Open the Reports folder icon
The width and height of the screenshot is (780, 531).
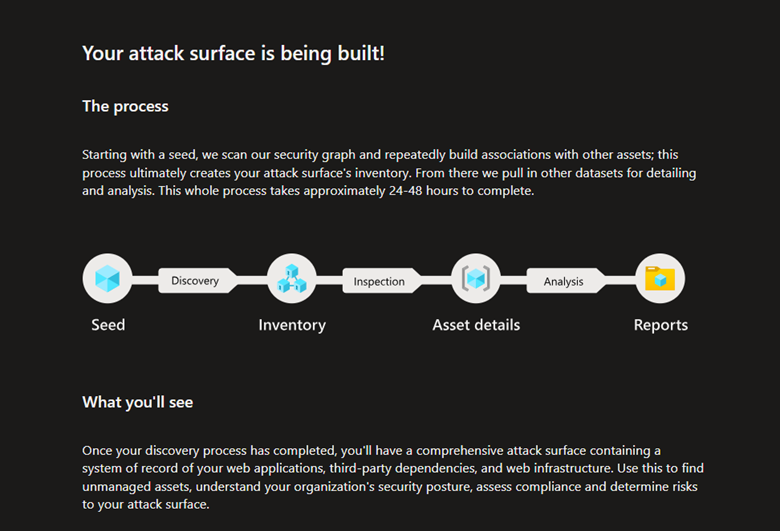point(660,278)
